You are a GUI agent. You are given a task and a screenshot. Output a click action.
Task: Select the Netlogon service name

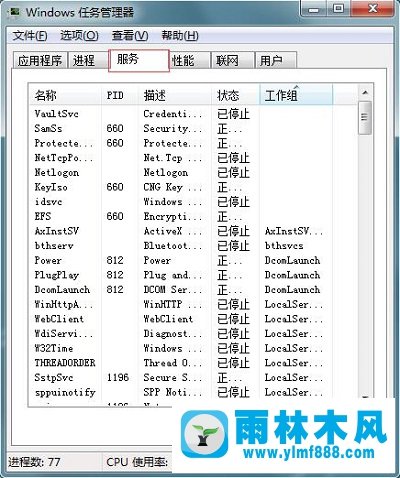click(x=57, y=172)
